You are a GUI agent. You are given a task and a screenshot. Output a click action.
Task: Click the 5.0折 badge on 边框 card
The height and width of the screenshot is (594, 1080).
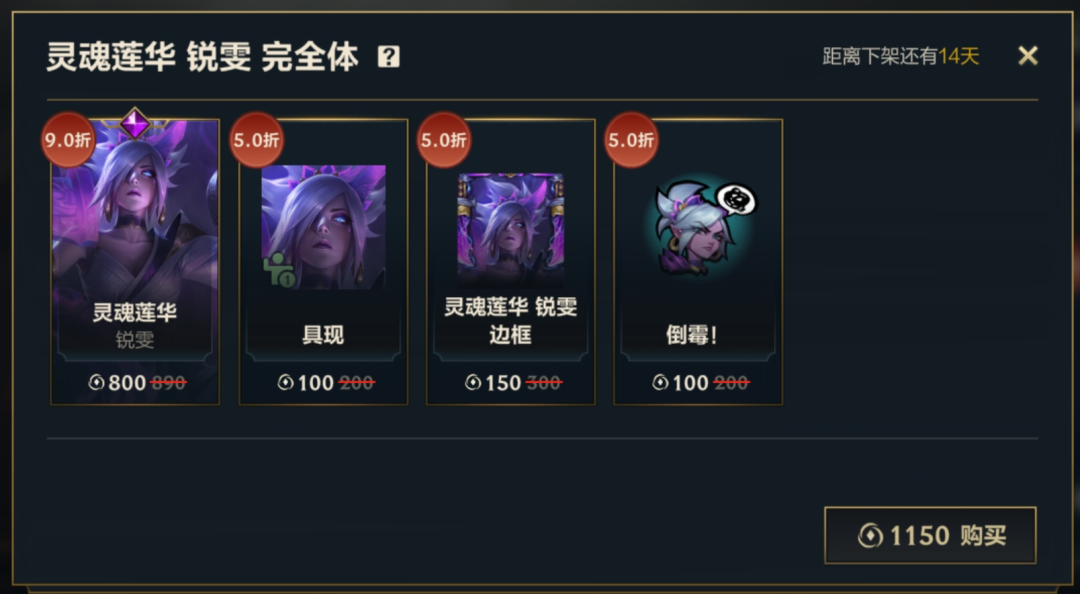(444, 140)
